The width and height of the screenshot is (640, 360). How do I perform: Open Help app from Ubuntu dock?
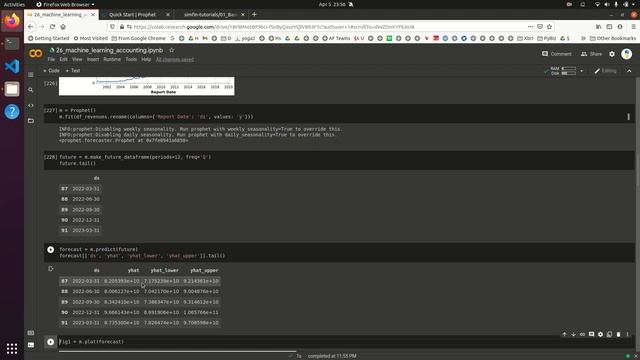pyautogui.click(x=12, y=111)
